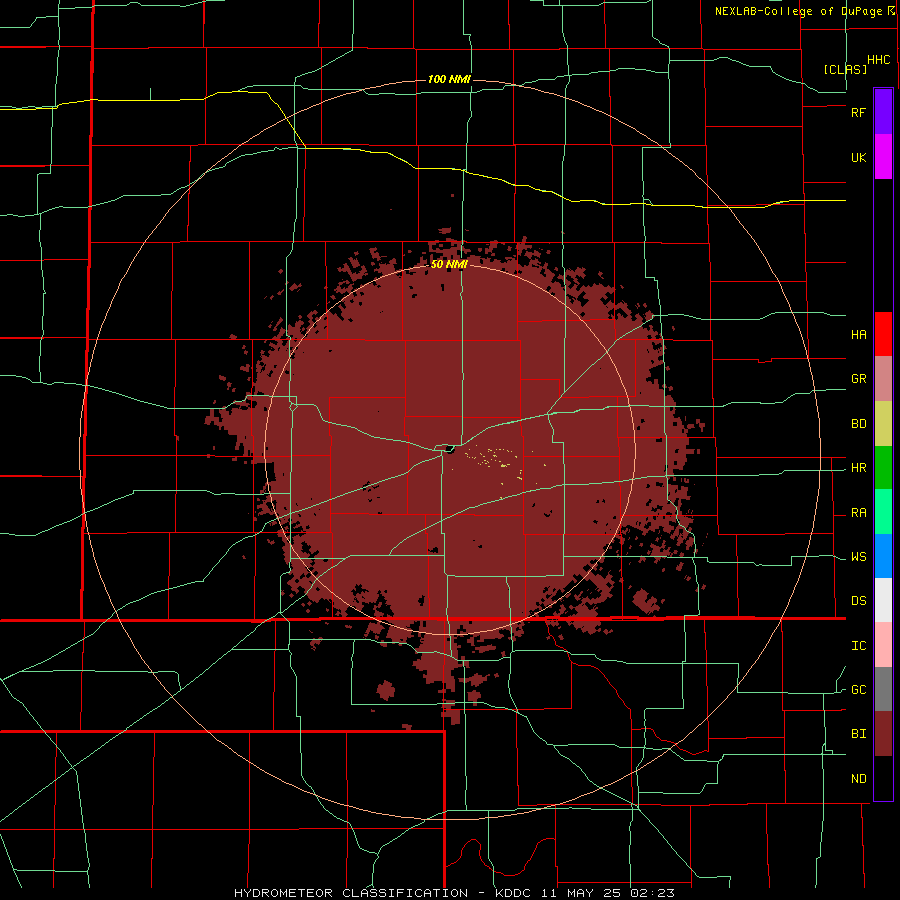Click the 100 NMI range ring label
The height and width of the screenshot is (900, 900).
point(449,79)
